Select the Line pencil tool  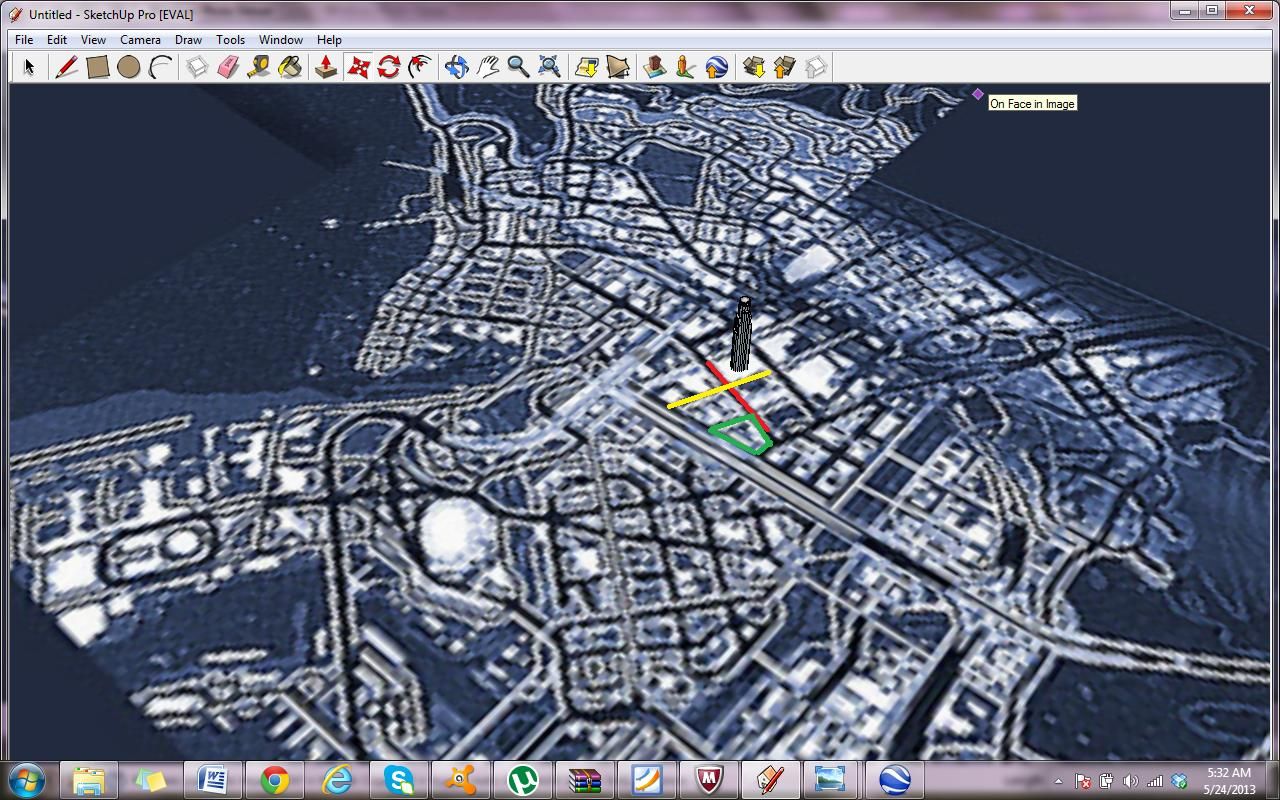(66, 67)
